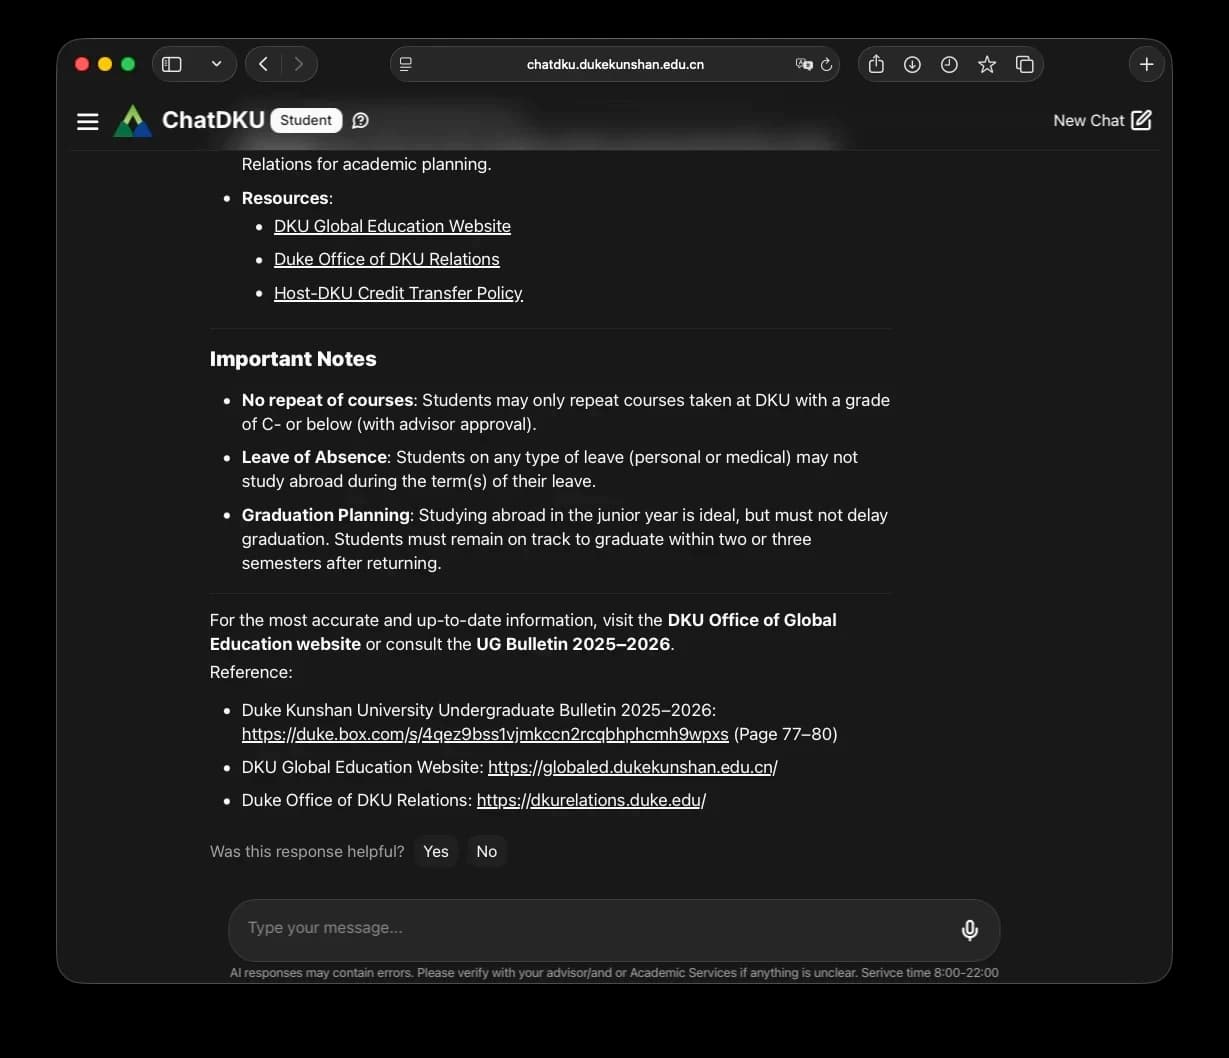The height and width of the screenshot is (1058, 1229).
Task: Reload the page
Action: point(826,64)
